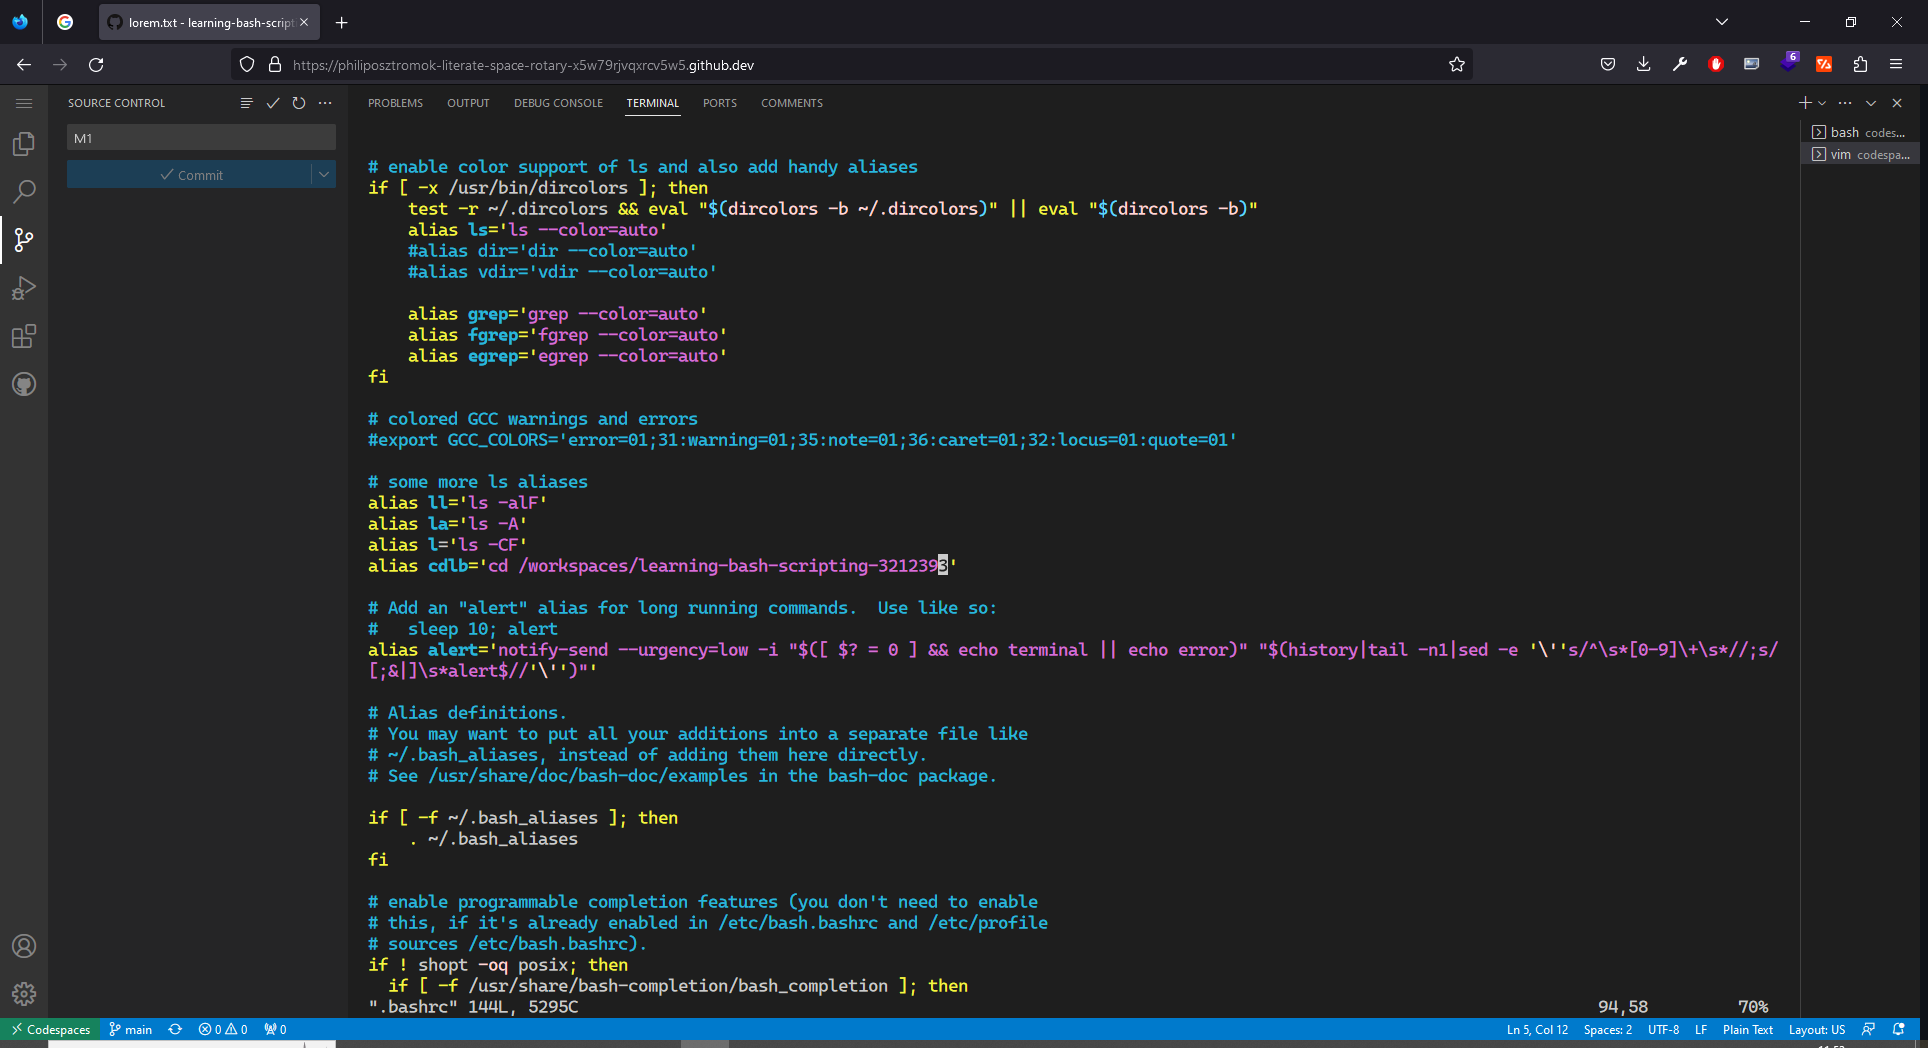Viewport: 1928px width, 1048px height.
Task: Open the Ports tab
Action: (x=720, y=103)
